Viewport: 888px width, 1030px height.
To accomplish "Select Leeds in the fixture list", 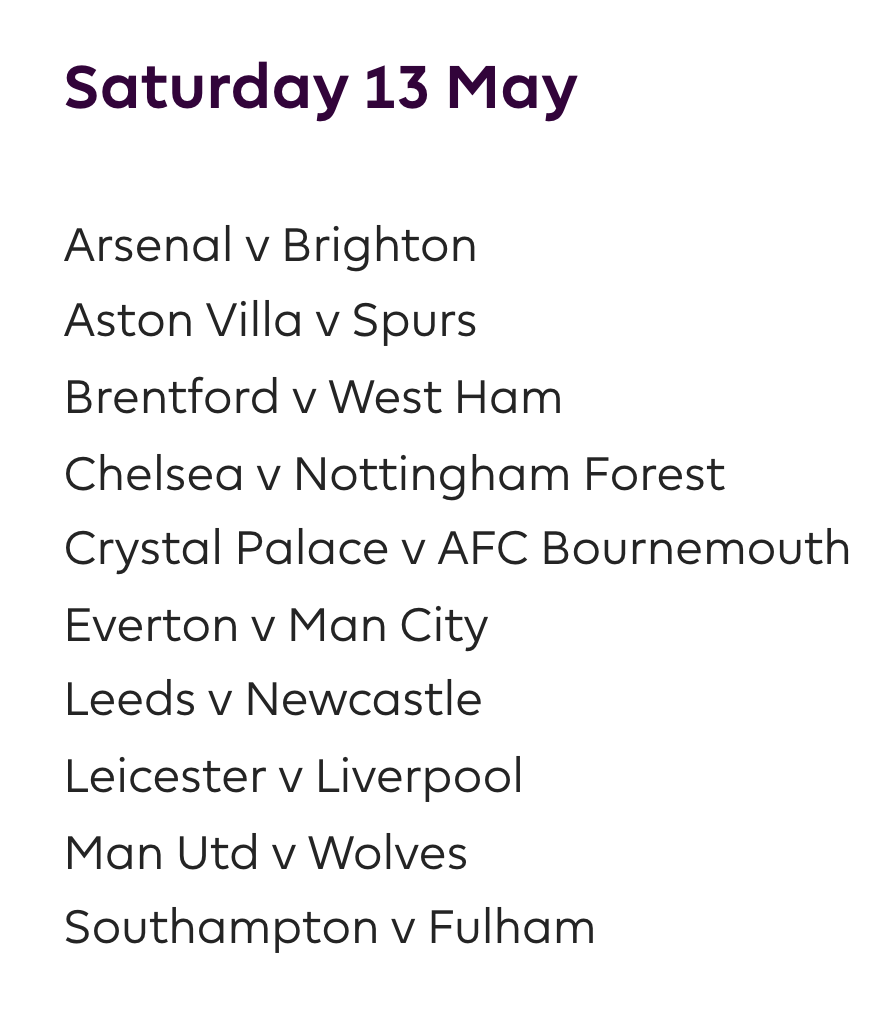I will [129, 700].
